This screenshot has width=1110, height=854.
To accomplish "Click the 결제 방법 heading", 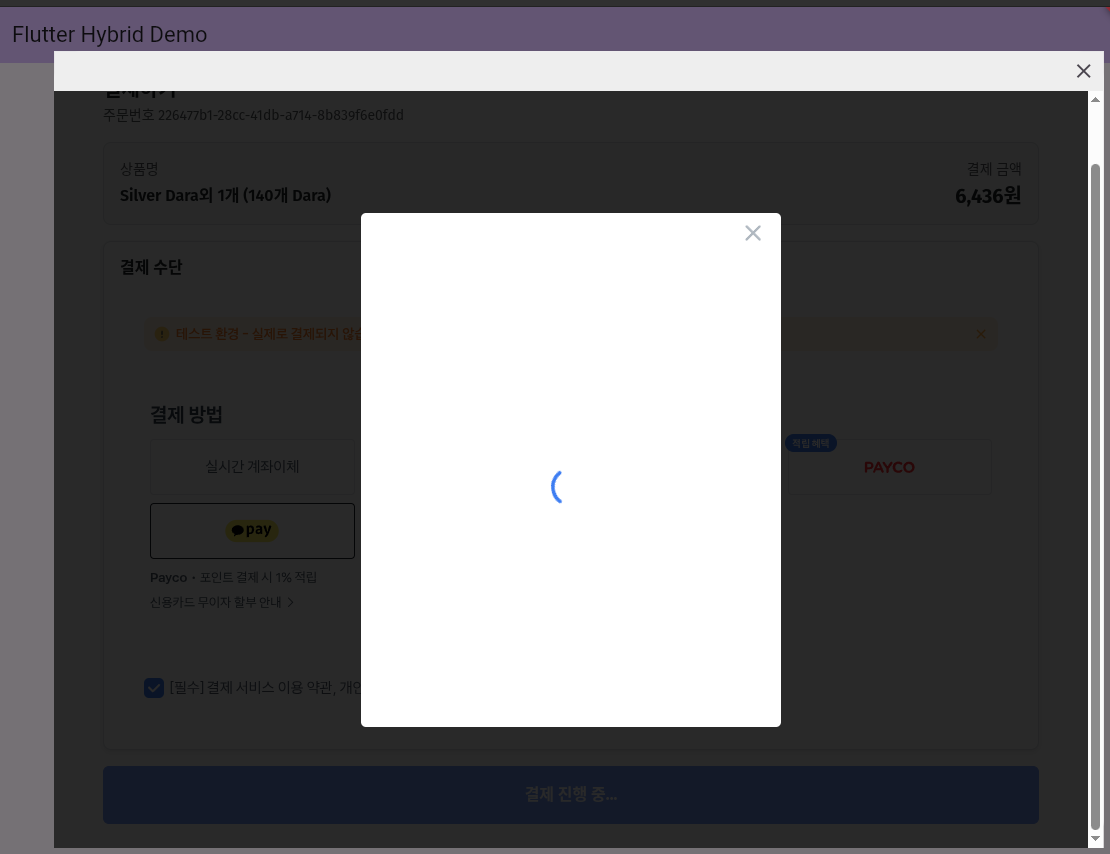I will click(186, 415).
